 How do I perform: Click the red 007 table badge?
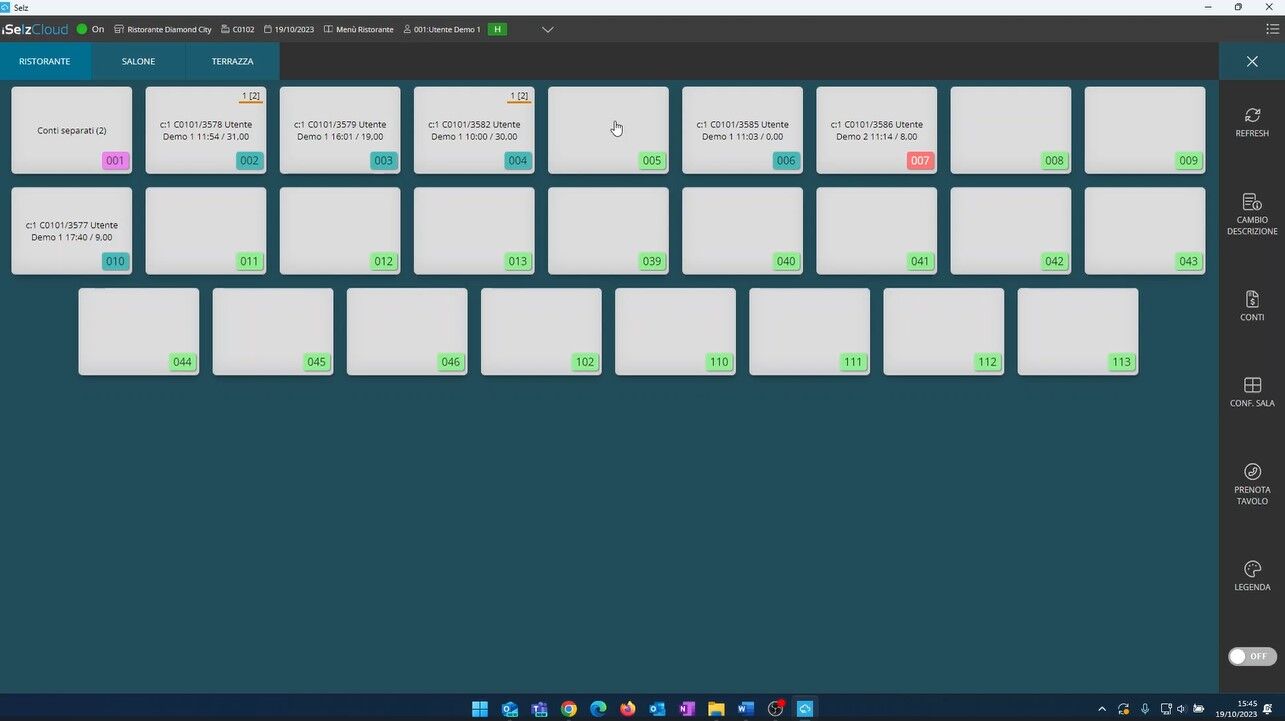click(x=919, y=161)
